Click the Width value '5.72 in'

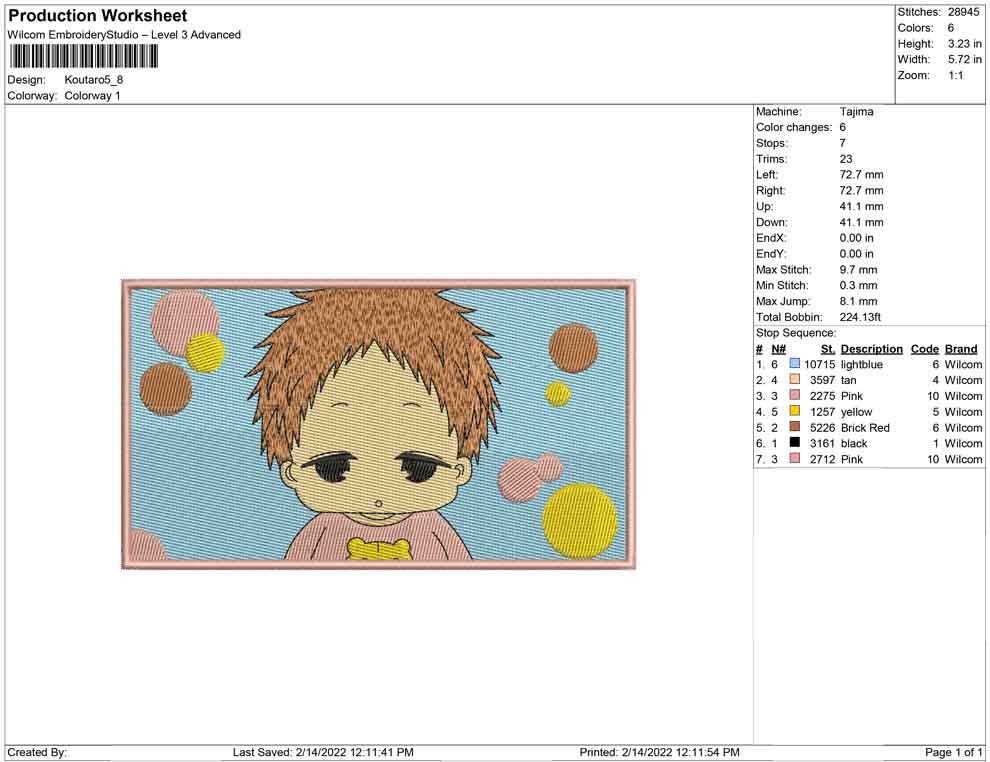[964, 59]
